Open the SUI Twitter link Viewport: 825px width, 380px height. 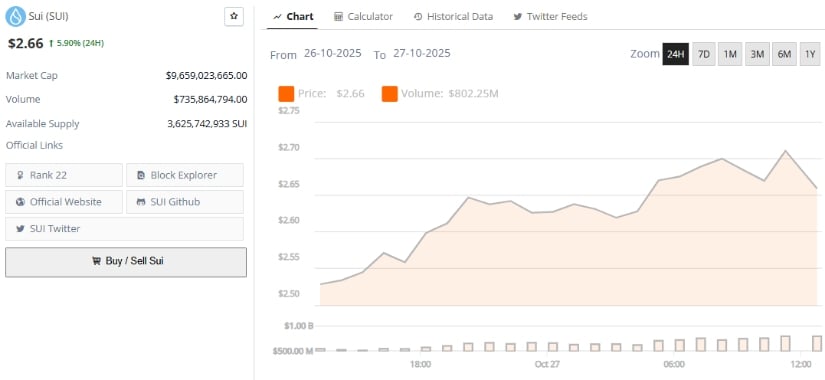pyautogui.click(x=125, y=229)
